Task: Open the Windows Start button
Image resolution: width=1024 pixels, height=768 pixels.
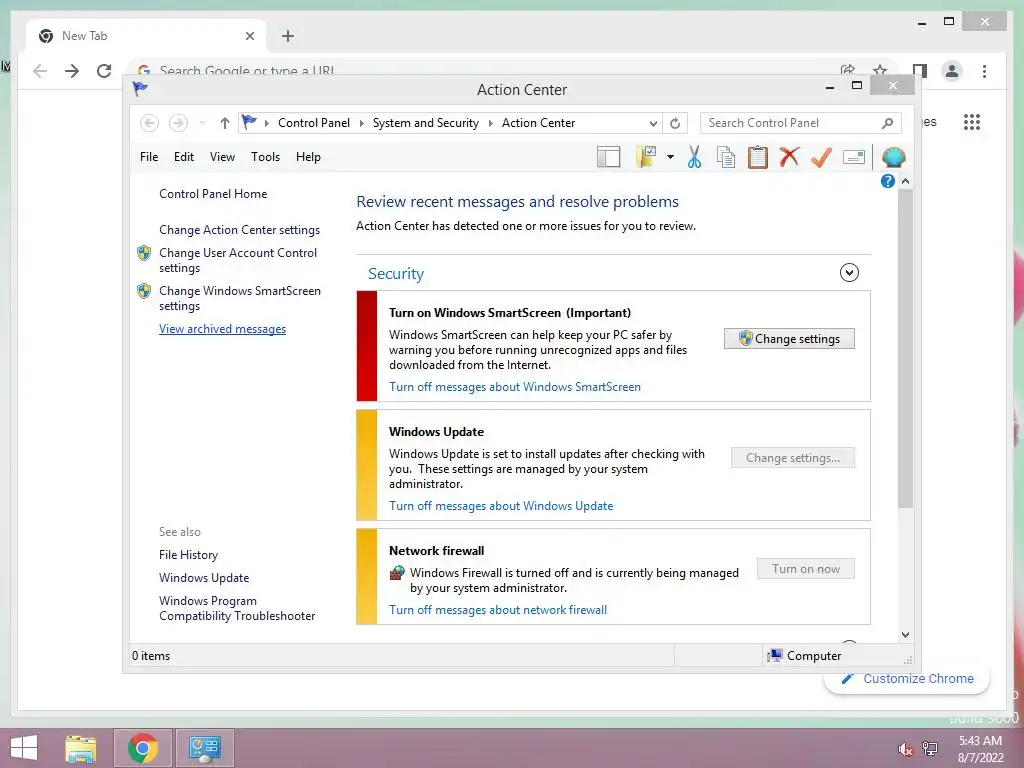Action: 24,748
